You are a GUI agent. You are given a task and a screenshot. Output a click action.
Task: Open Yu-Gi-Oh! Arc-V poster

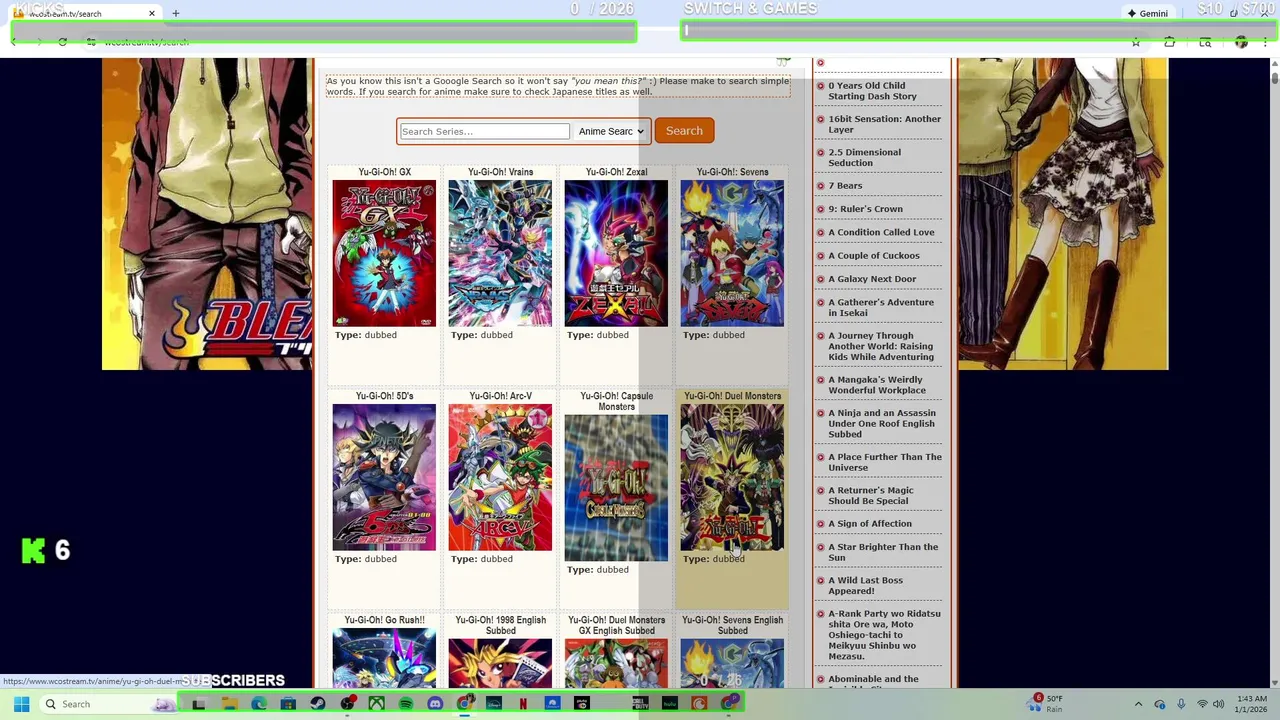[500, 477]
